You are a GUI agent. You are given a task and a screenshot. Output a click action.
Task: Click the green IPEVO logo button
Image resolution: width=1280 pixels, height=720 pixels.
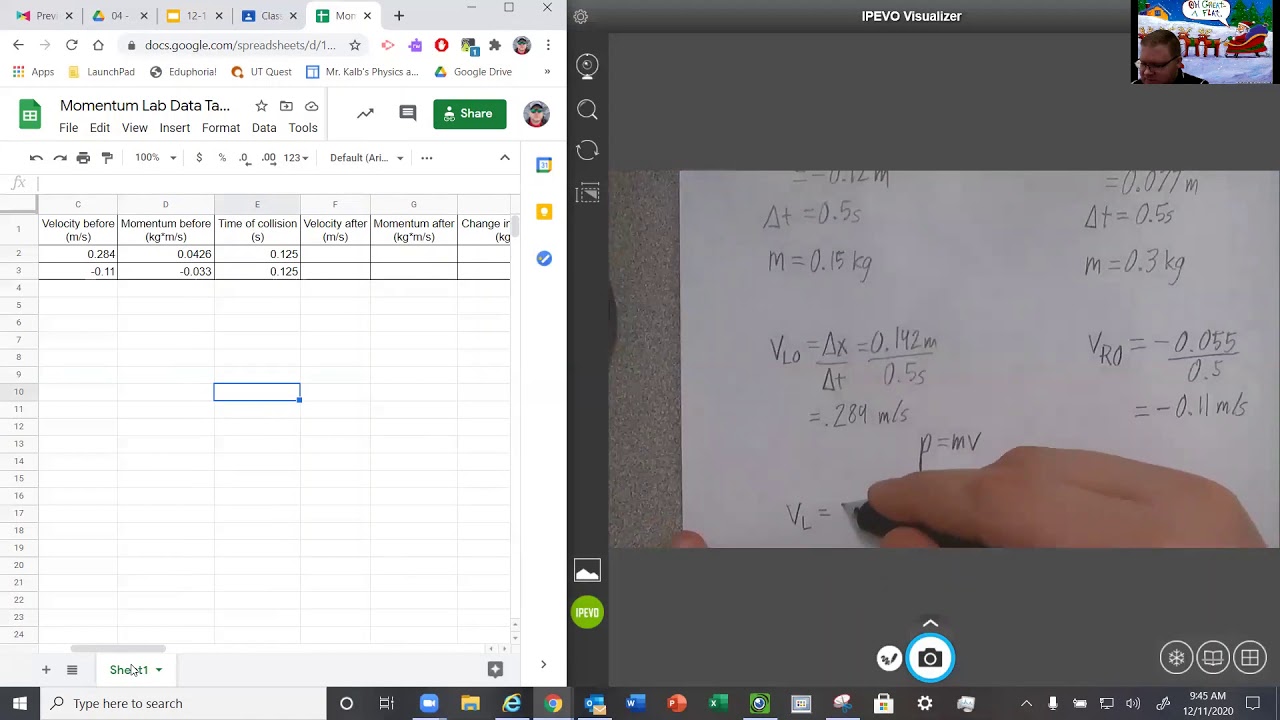click(x=587, y=612)
